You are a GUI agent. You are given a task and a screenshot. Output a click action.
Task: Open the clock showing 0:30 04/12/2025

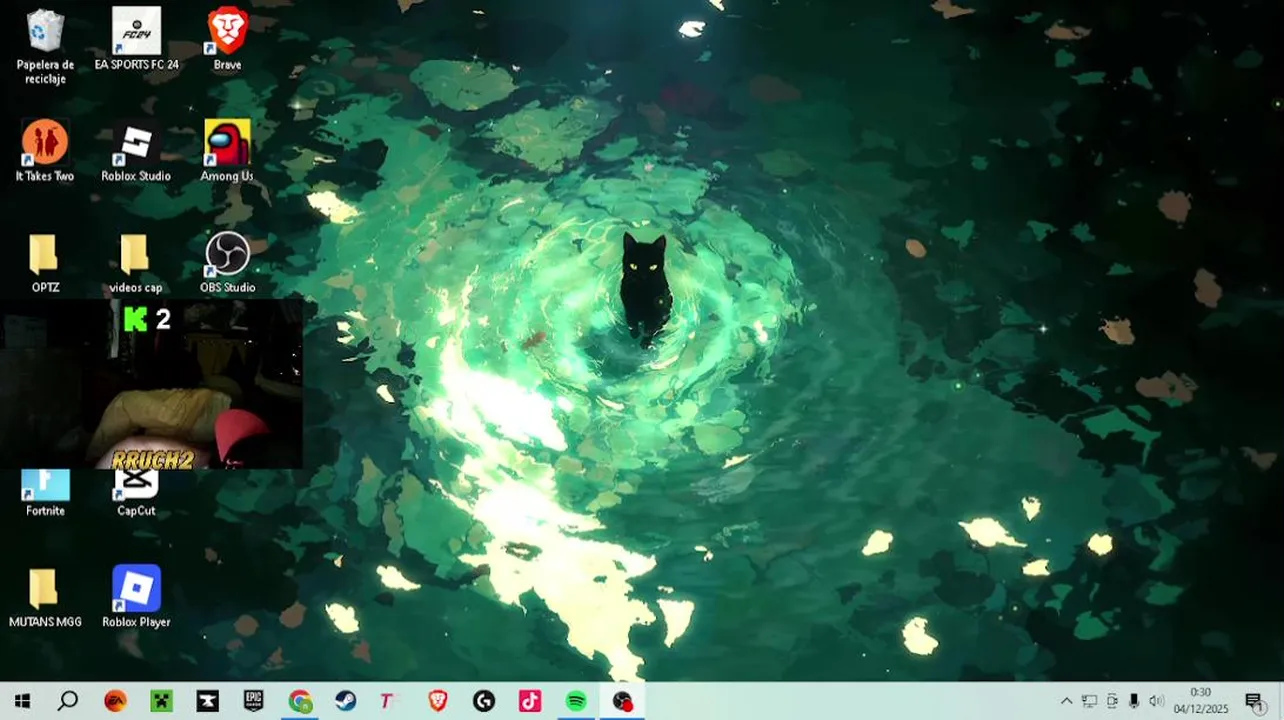point(1200,701)
